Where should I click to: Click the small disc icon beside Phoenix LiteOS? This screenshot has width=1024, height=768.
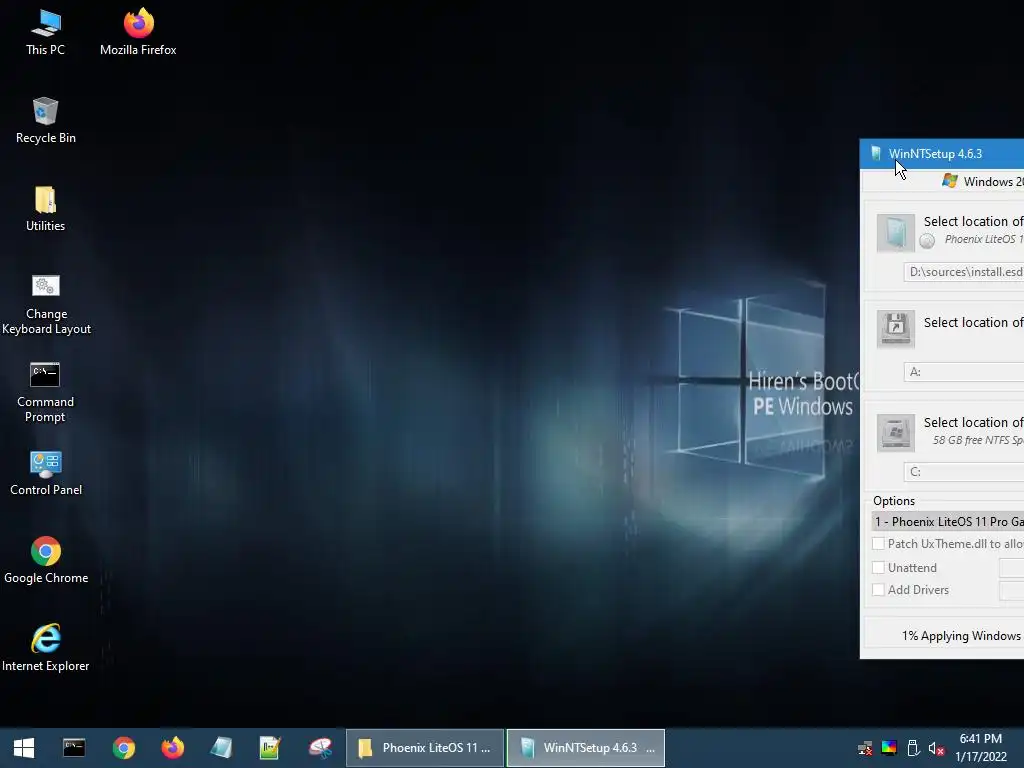[927, 241]
